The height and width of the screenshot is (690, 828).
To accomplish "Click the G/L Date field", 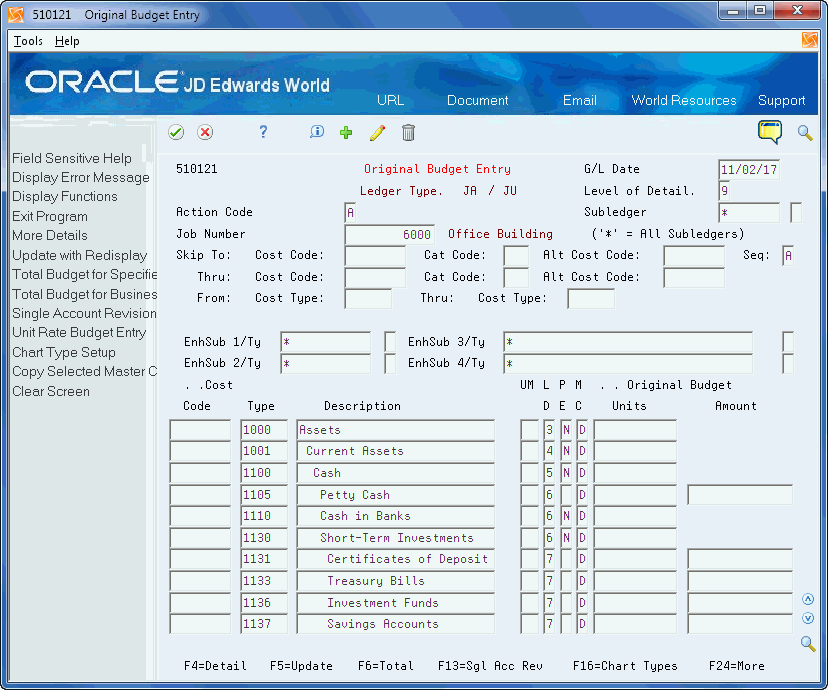I will pyautogui.click(x=749, y=169).
